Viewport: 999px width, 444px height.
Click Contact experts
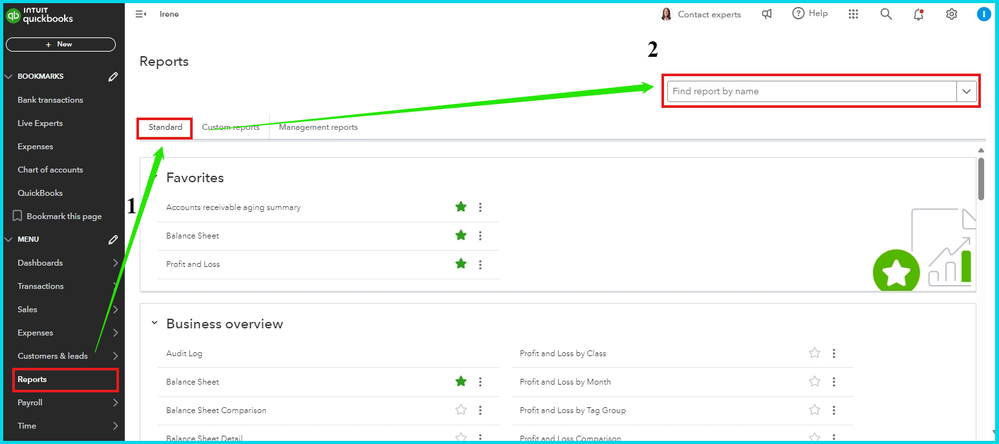(701, 14)
